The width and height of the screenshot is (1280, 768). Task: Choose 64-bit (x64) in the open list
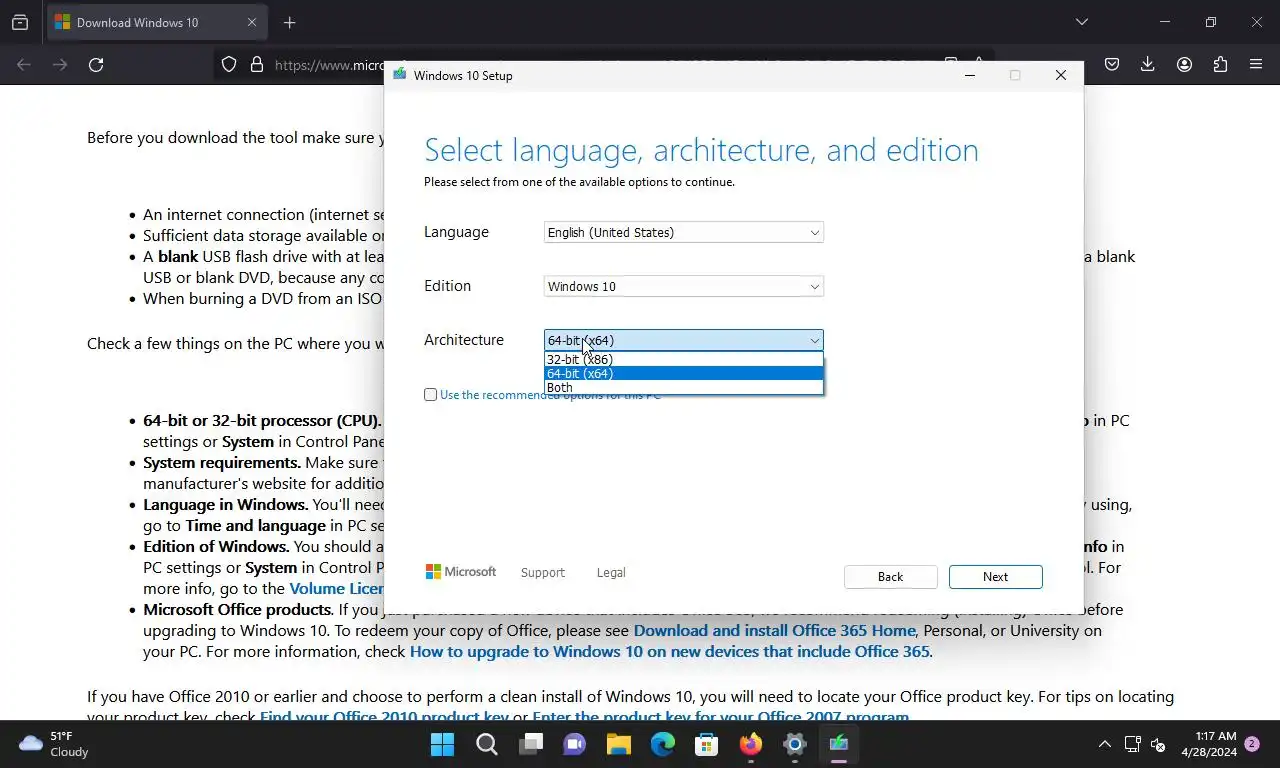point(684,373)
